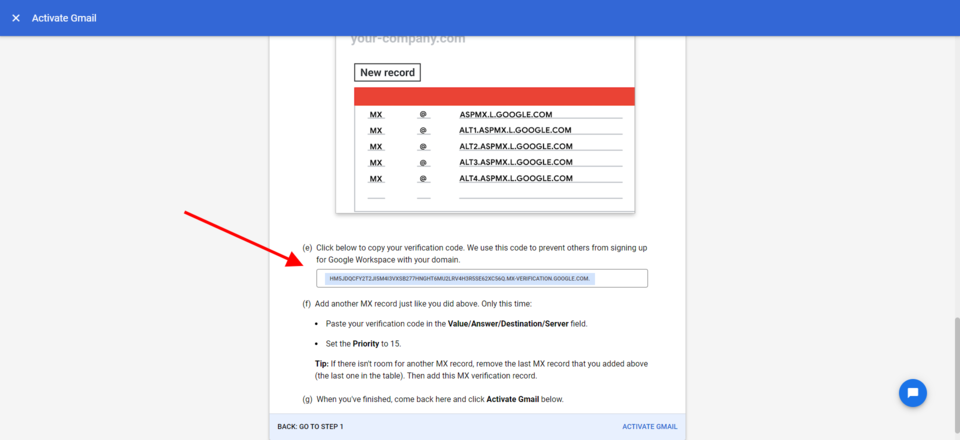The image size is (960, 440).
Task: Open the blue chat support bubble
Action: click(x=912, y=393)
